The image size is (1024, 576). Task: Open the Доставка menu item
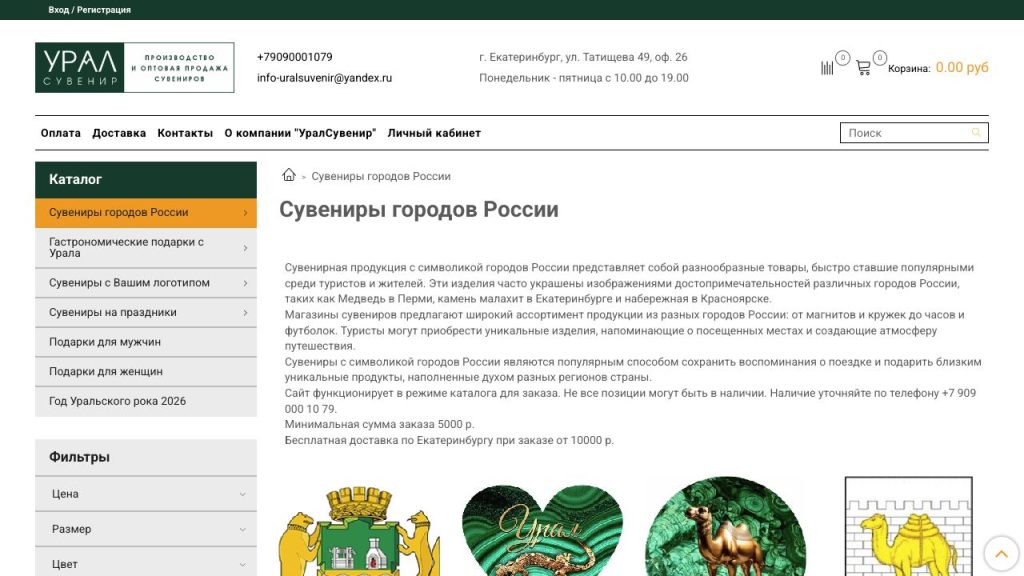click(x=119, y=133)
